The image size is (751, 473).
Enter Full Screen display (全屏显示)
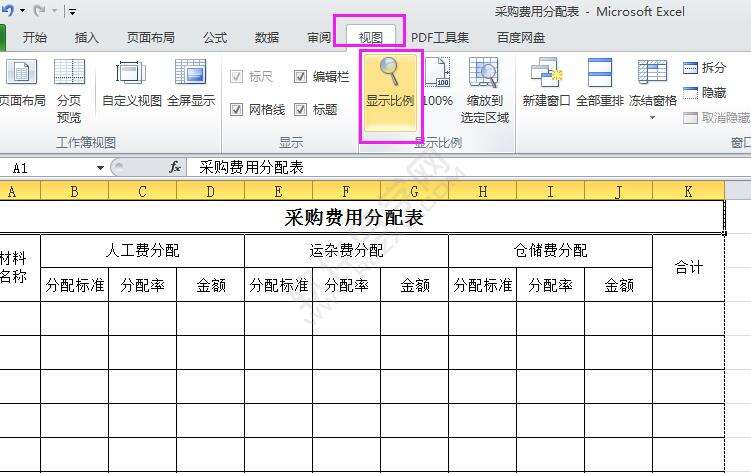191,83
